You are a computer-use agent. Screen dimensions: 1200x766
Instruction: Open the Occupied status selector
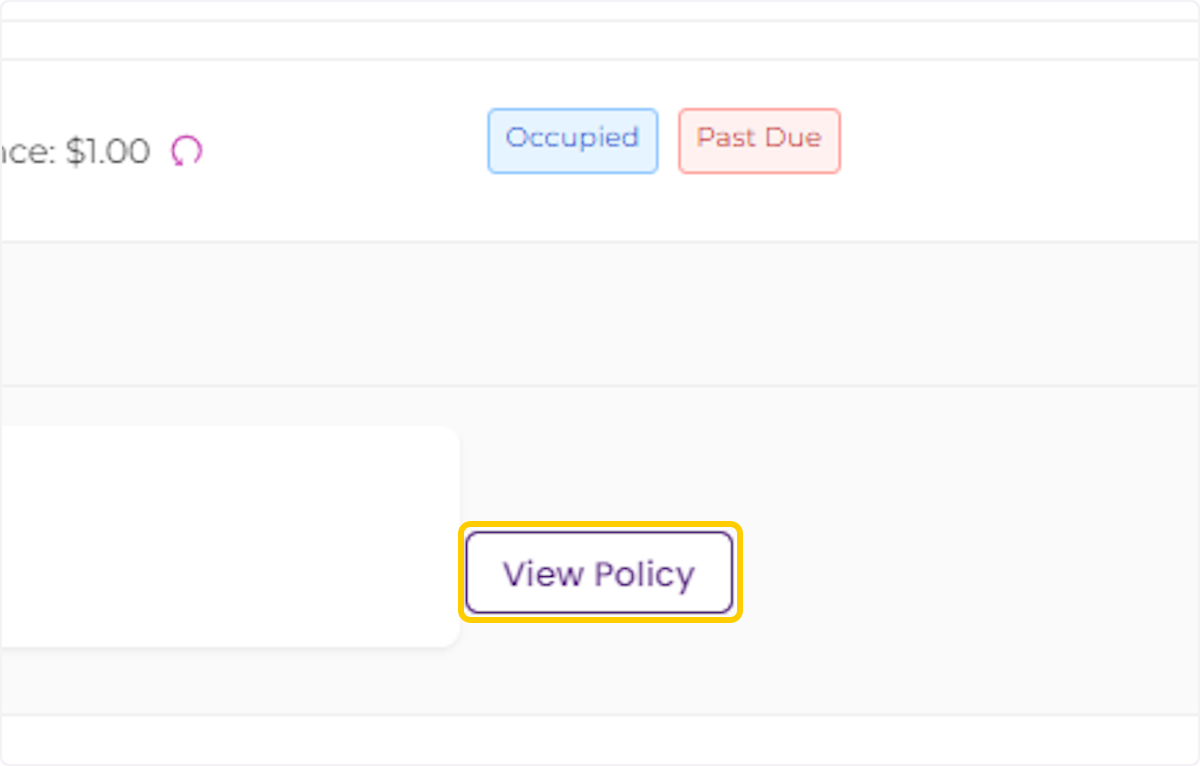pyautogui.click(x=572, y=140)
